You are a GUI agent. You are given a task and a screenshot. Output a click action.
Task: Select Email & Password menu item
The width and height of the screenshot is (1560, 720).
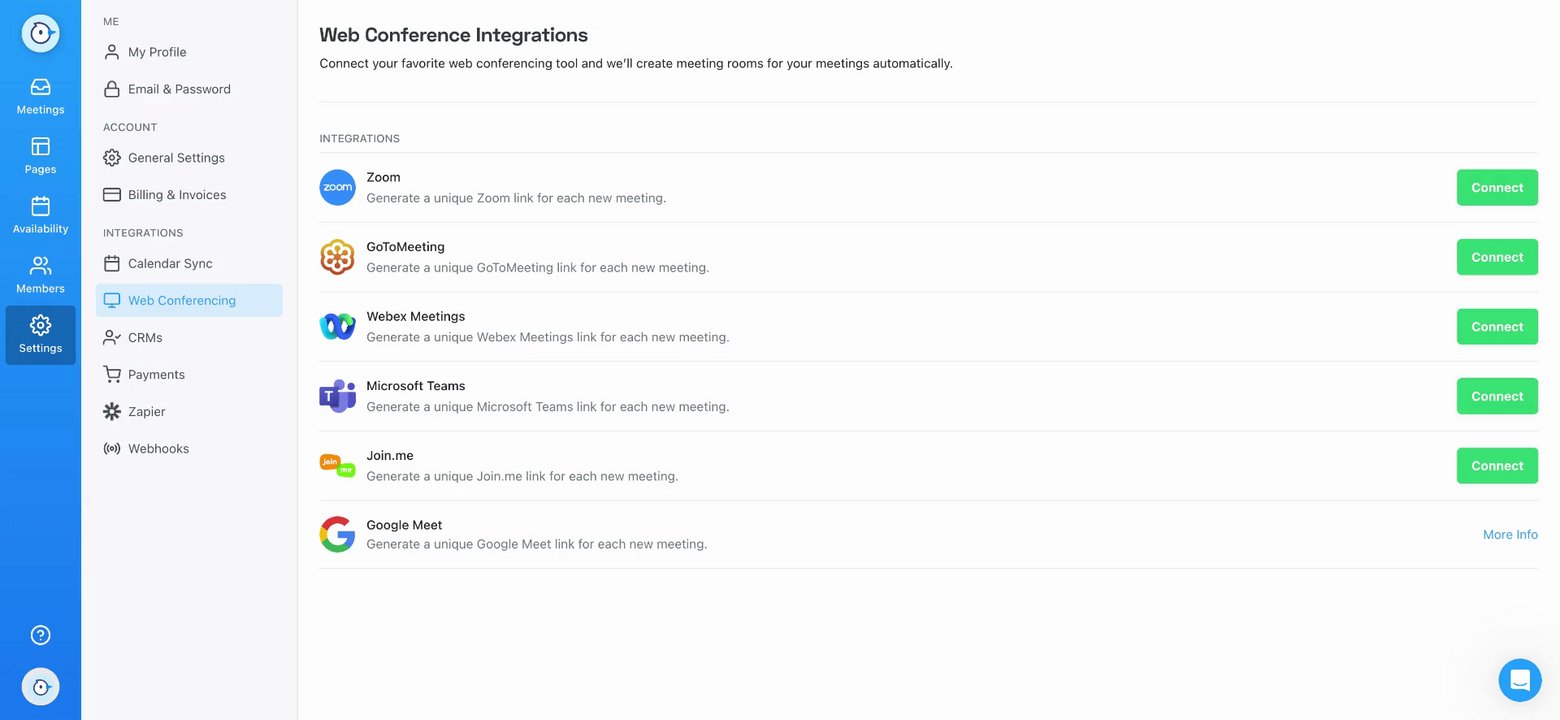pyautogui.click(x=179, y=89)
